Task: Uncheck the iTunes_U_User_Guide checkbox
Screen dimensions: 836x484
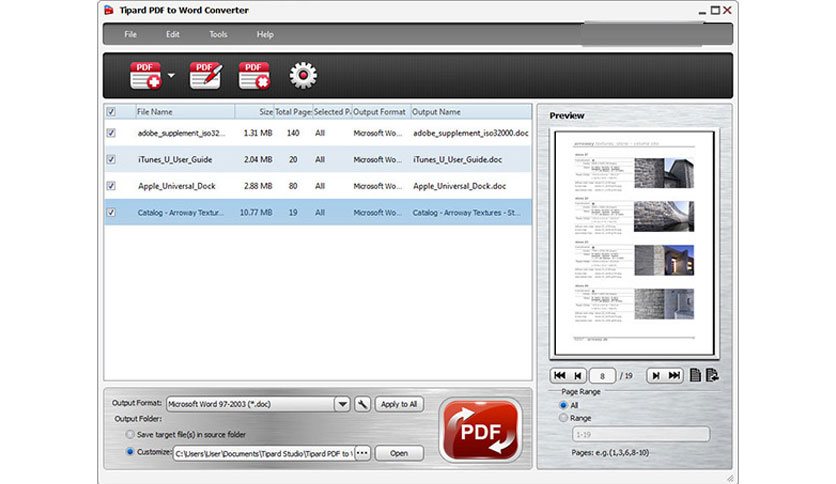Action: click(x=111, y=159)
